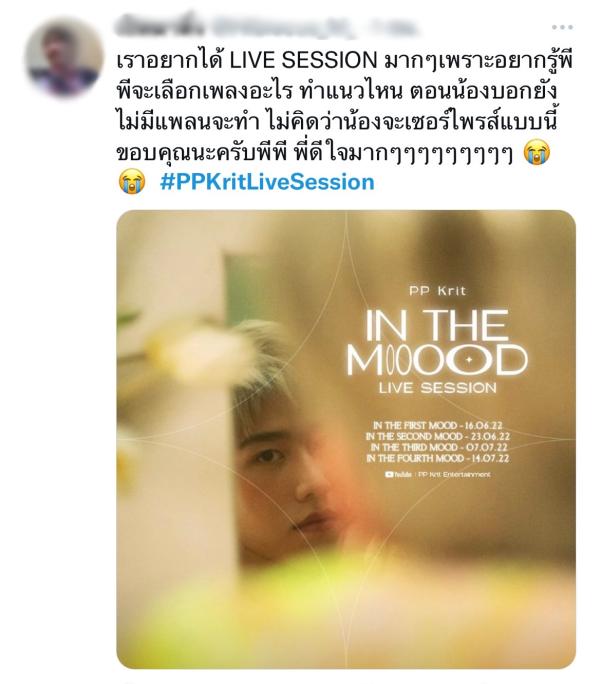
Task: Click the blurred display name of the author
Action: (160, 26)
